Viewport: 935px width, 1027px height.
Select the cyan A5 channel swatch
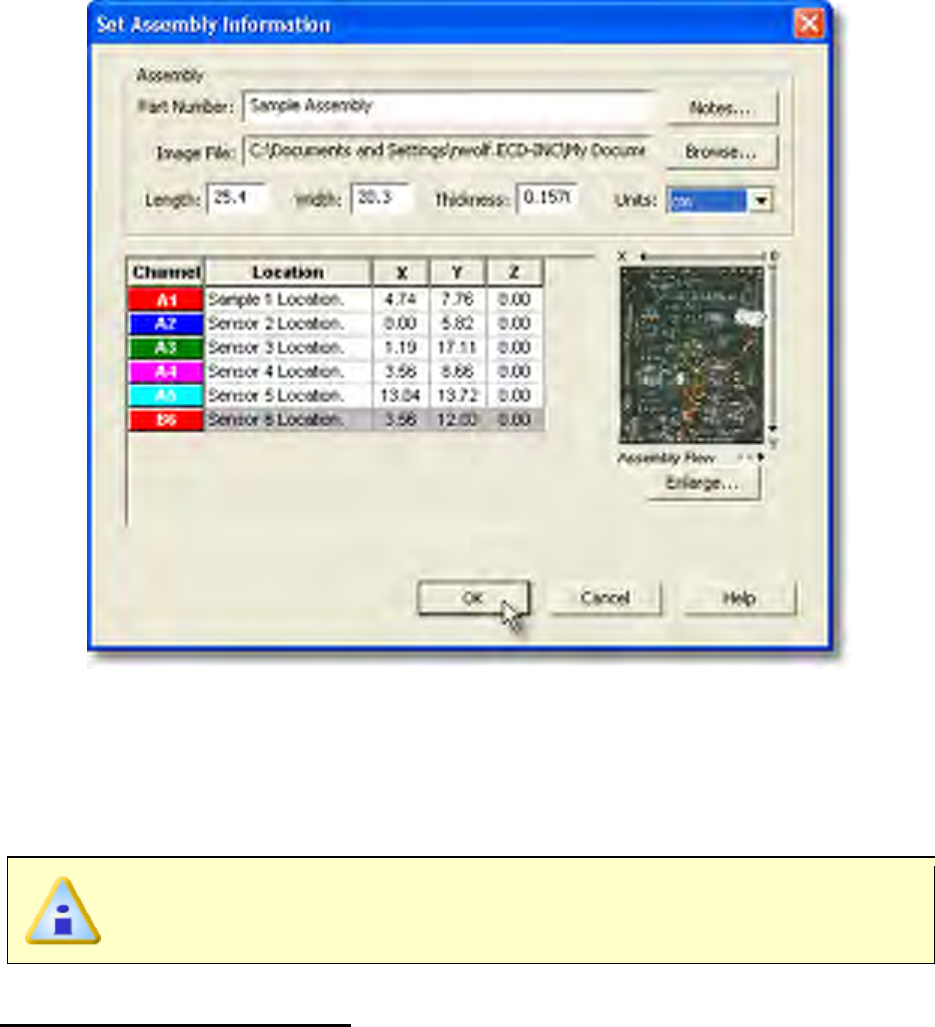(x=166, y=396)
